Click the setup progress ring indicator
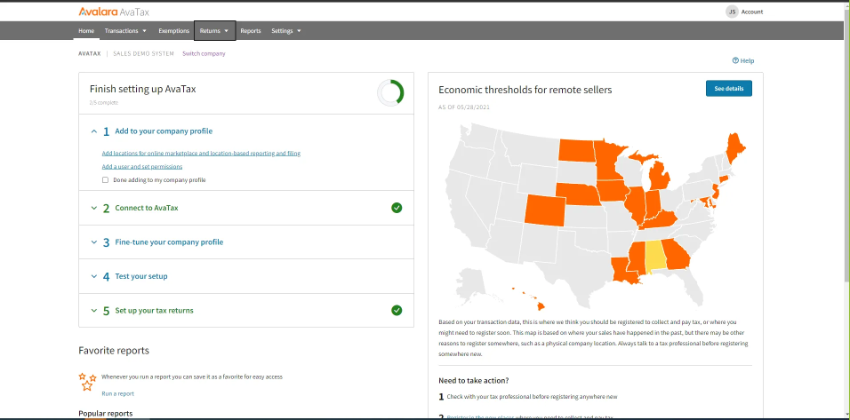 390,94
